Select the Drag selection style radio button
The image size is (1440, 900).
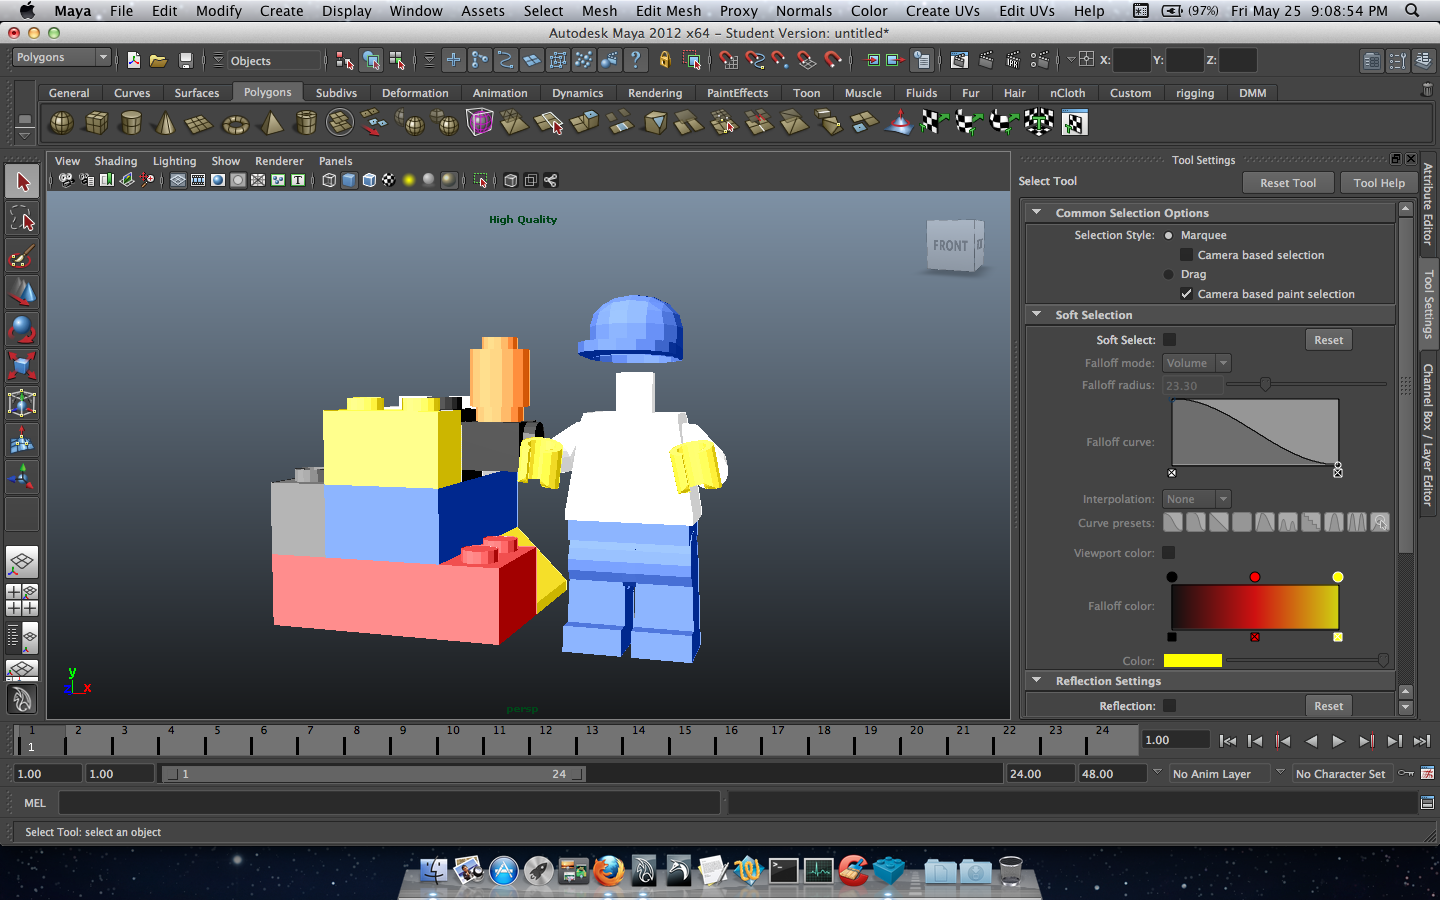coord(1168,274)
